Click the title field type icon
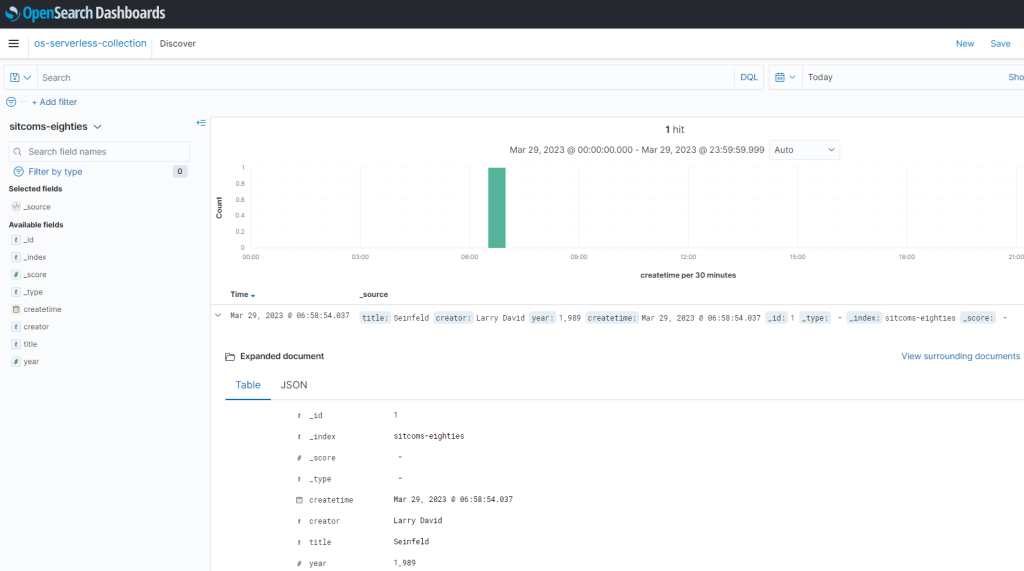The height and width of the screenshot is (571, 1024). pyautogui.click(x=16, y=344)
